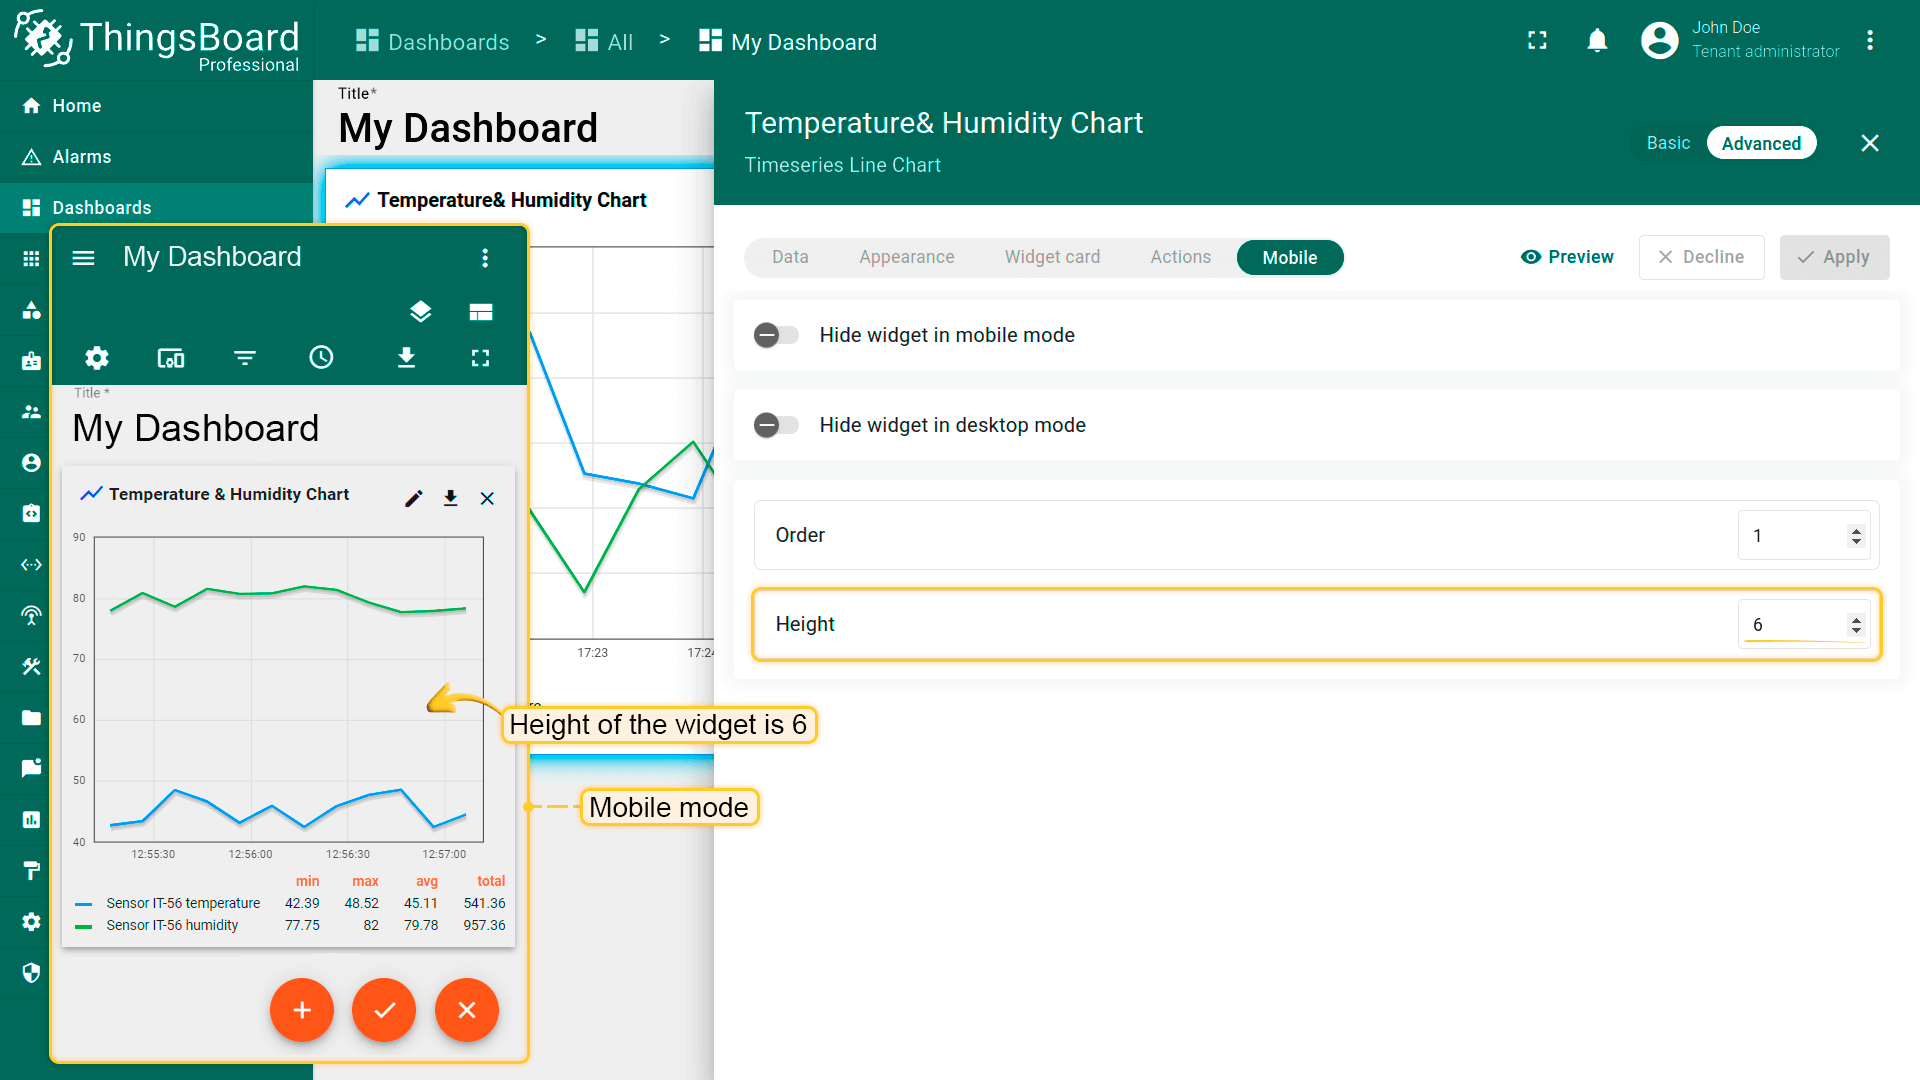
Task: Click the manage layouts icon in mobile view
Action: [x=480, y=312]
